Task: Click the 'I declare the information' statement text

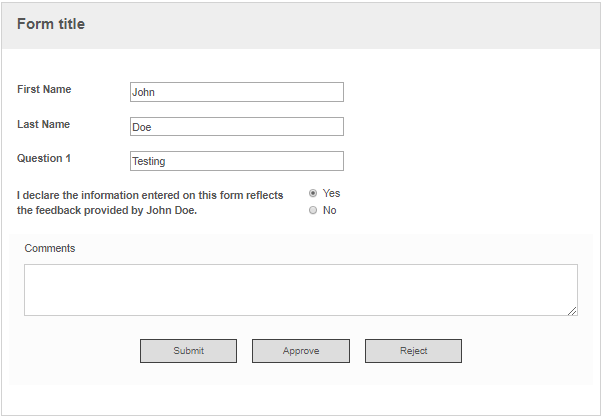Action: [x=150, y=203]
